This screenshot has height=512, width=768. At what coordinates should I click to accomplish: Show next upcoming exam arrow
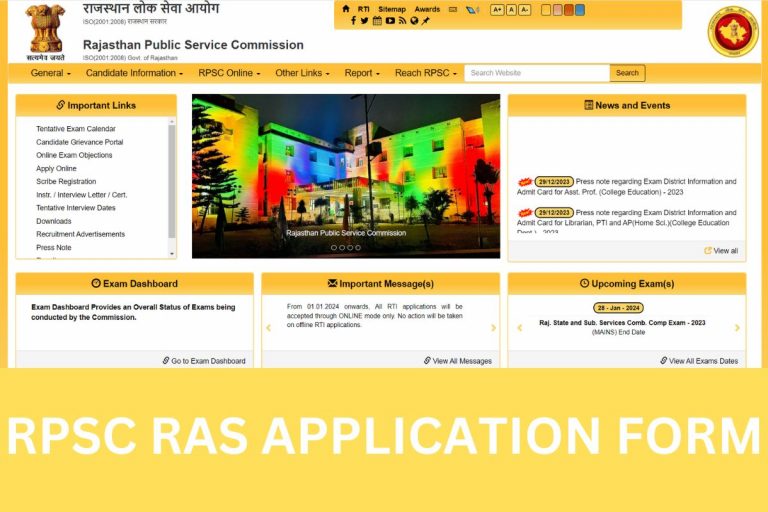tap(737, 328)
